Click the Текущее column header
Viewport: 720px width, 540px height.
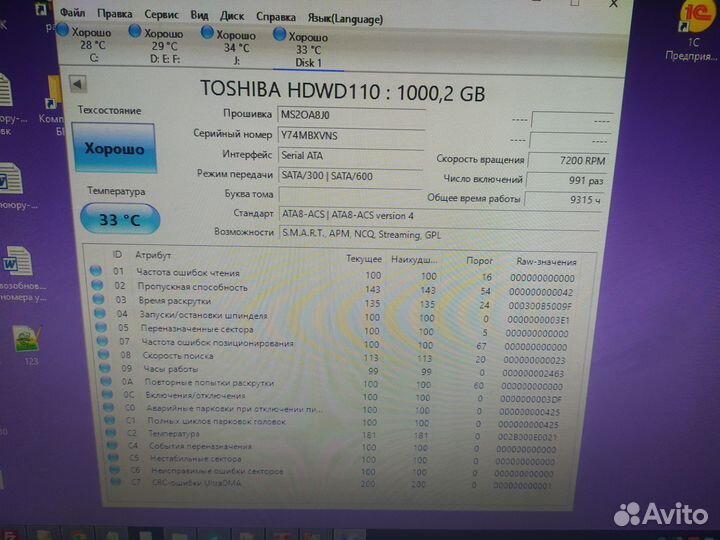click(x=364, y=259)
